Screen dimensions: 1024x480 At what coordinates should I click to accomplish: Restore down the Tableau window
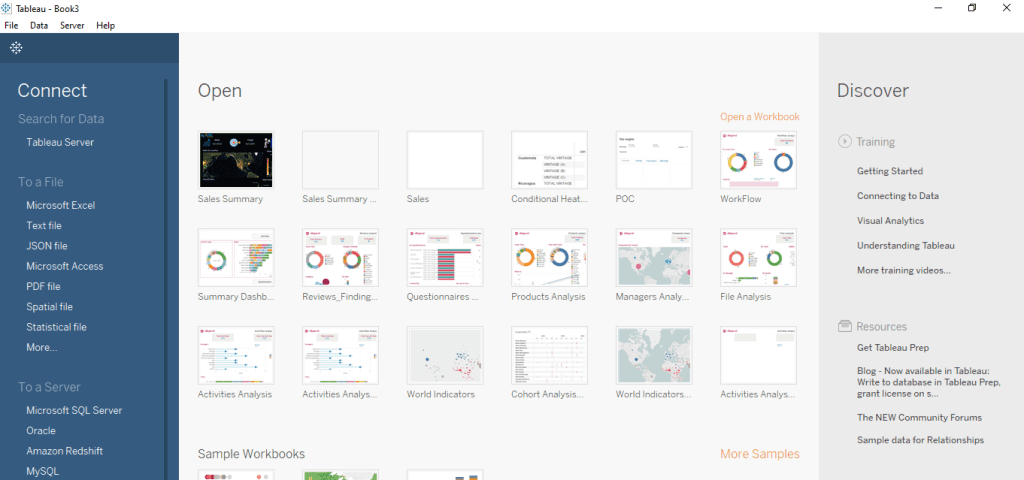(x=972, y=8)
